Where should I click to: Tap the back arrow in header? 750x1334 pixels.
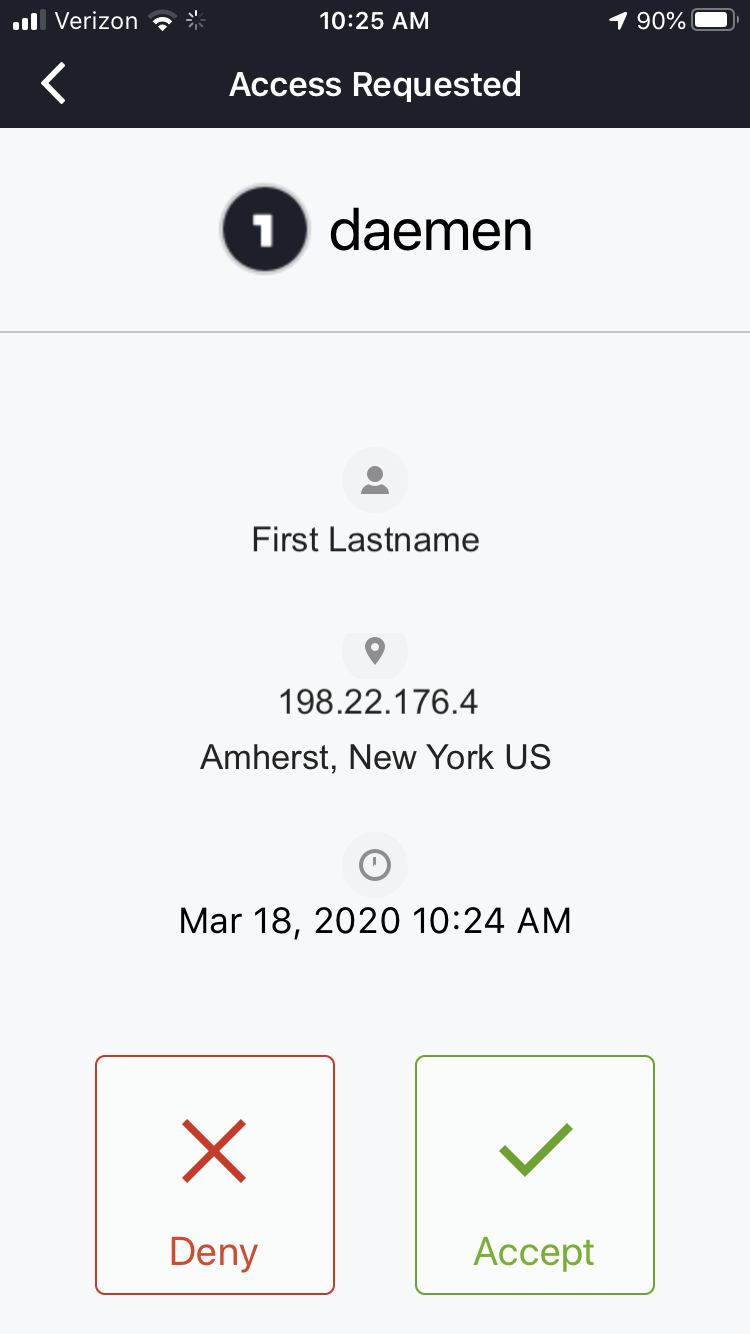pyautogui.click(x=54, y=84)
